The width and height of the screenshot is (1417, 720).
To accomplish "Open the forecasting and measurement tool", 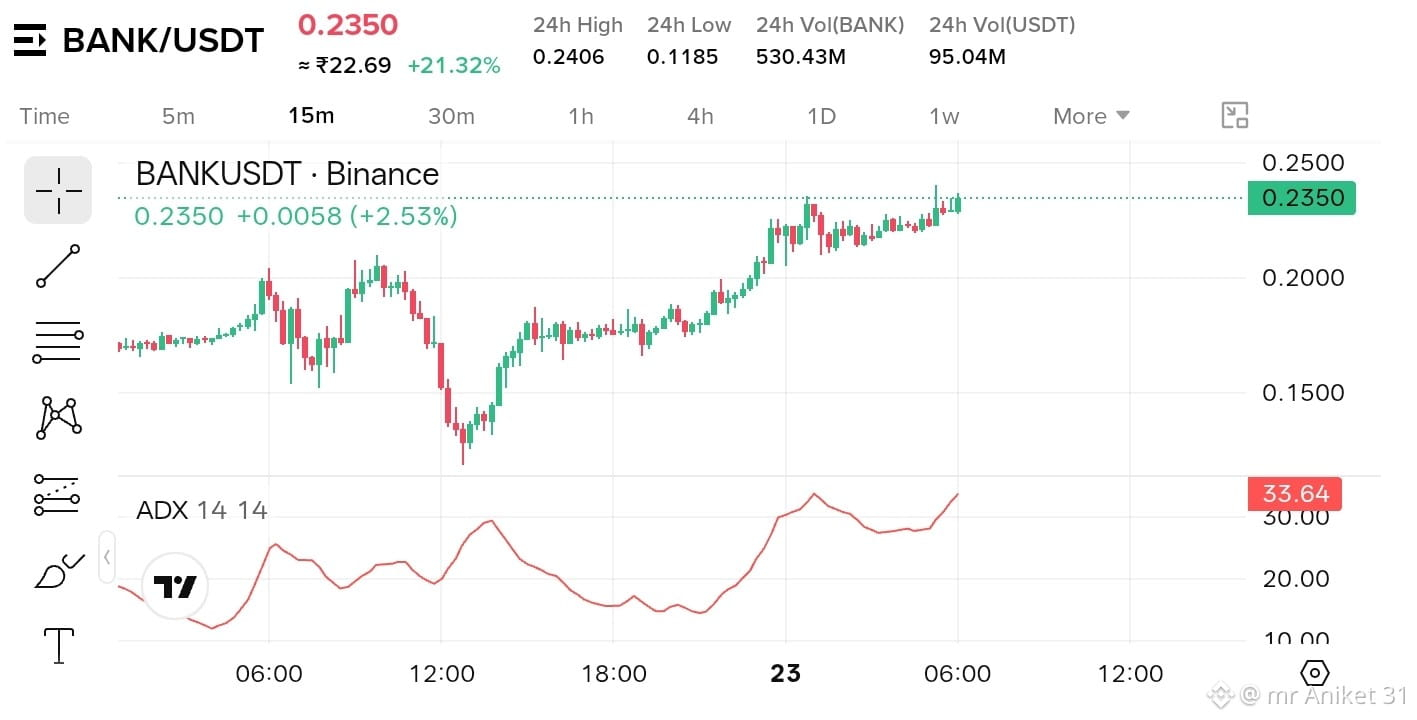I will pos(58,494).
